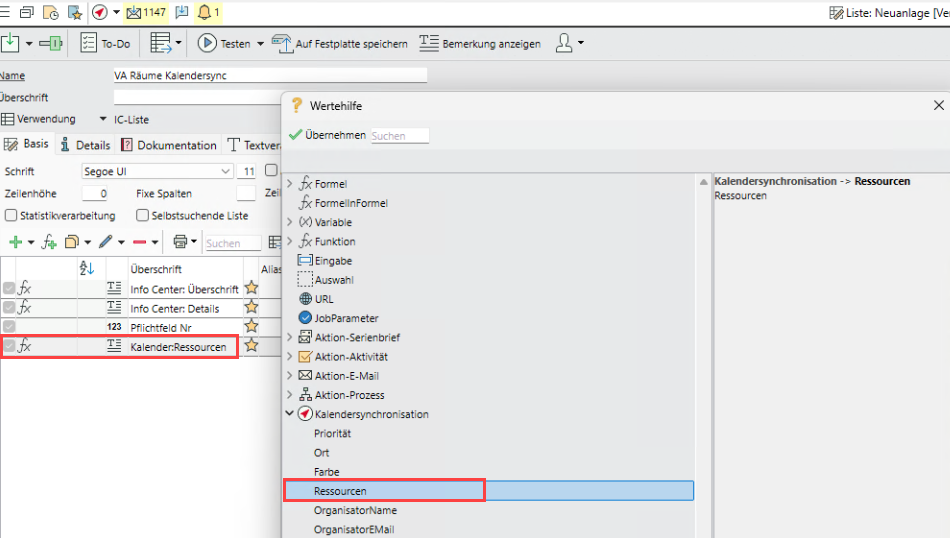Switch to the Dokumentation tab
This screenshot has width=950, height=538.
(176, 145)
